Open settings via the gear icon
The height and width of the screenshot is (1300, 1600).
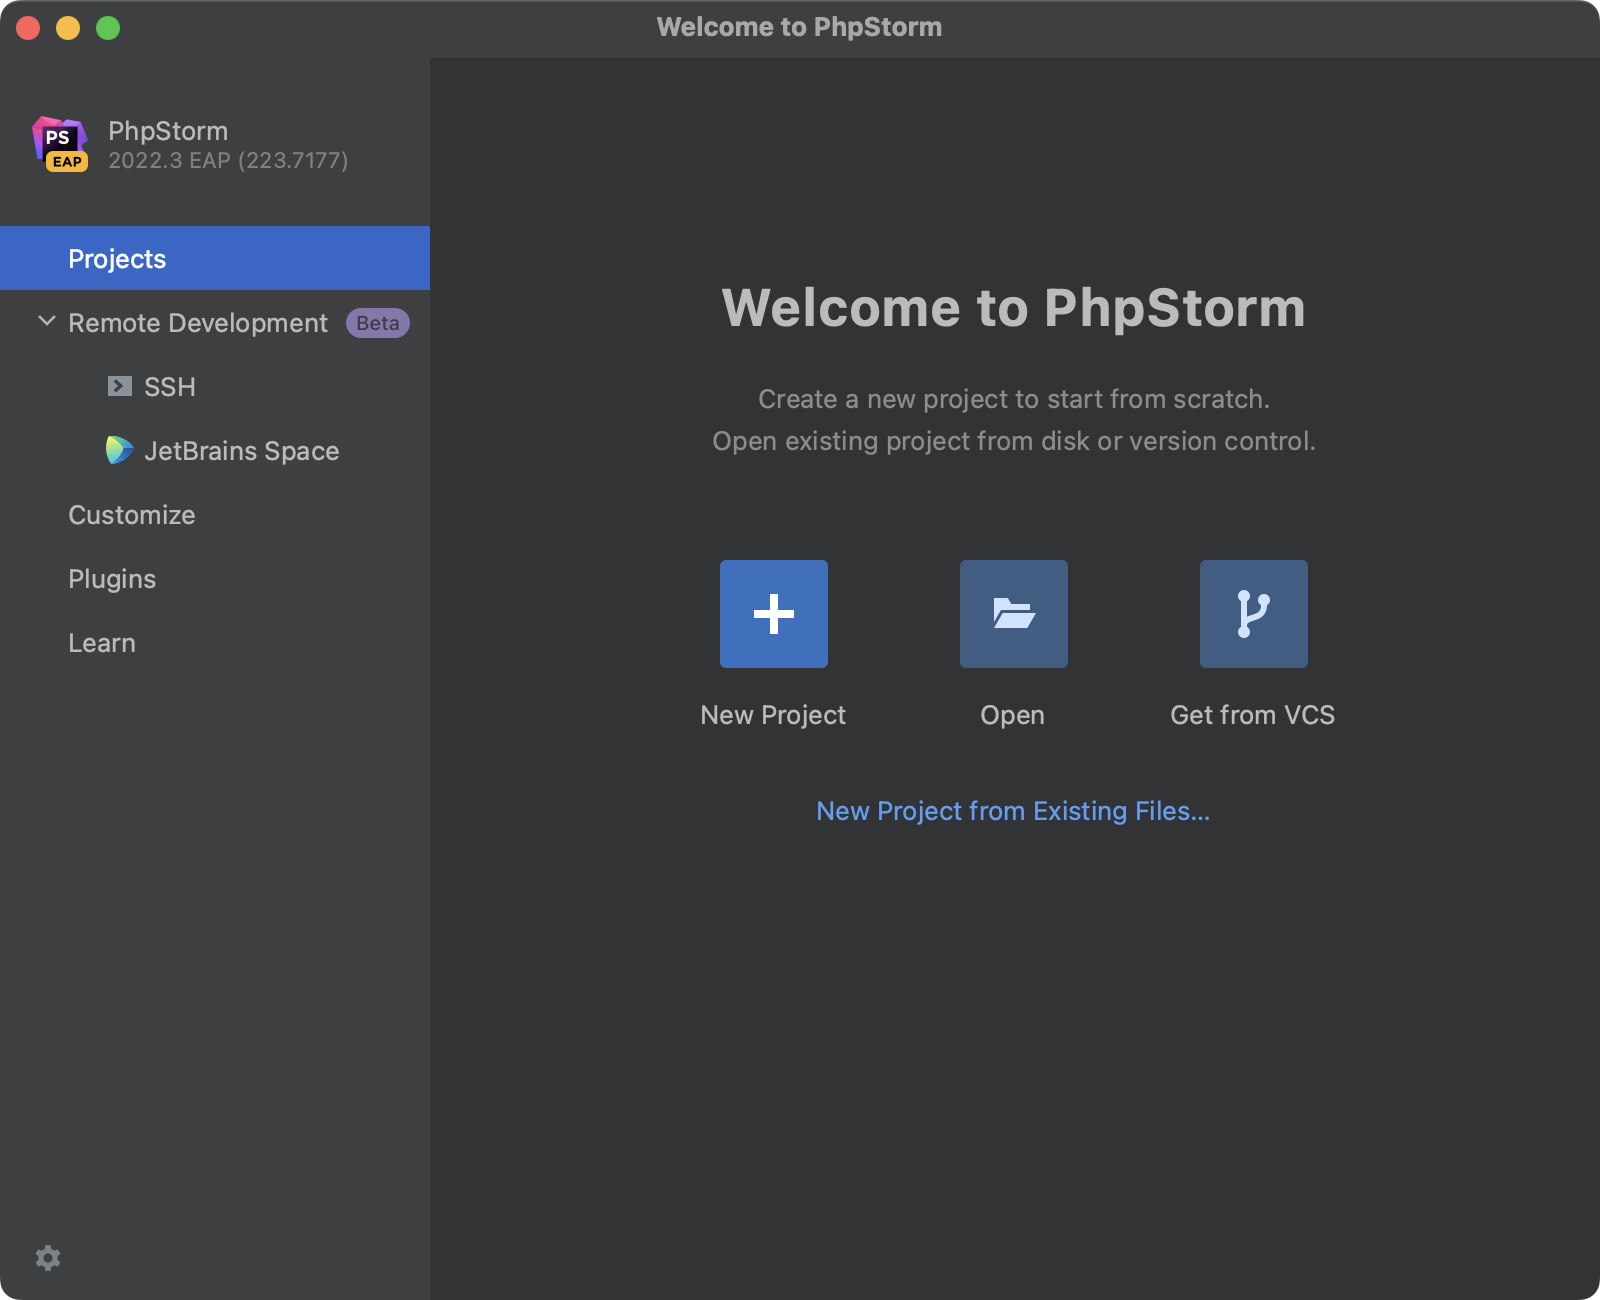(x=48, y=1257)
